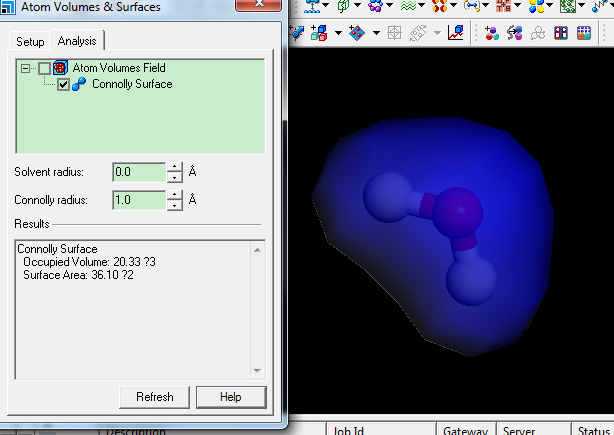Click the create isosurface cubes icon
Image resolution: width=614 pixels, height=435 pixels.
point(319,33)
